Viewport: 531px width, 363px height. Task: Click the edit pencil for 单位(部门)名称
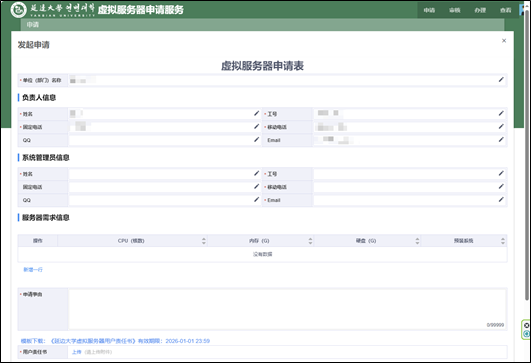coord(501,80)
